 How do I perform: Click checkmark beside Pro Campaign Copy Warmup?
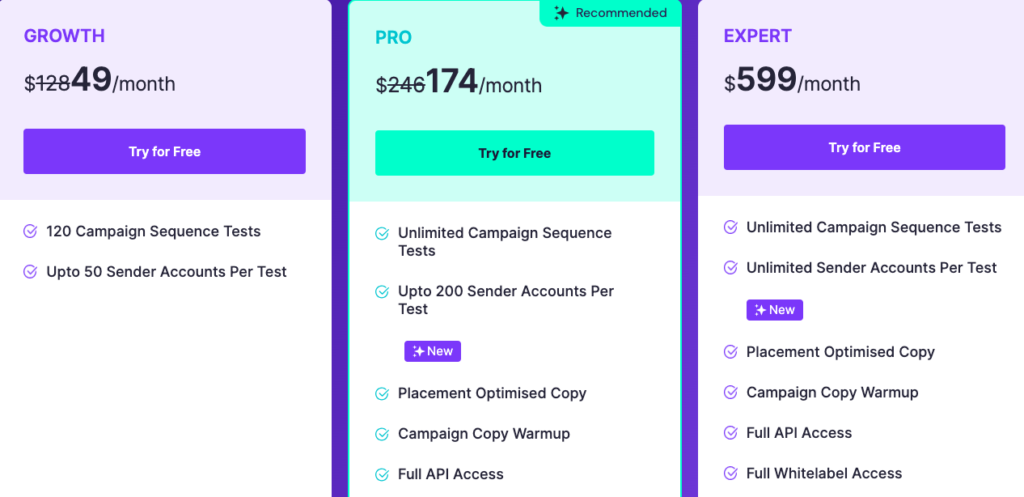click(x=382, y=434)
